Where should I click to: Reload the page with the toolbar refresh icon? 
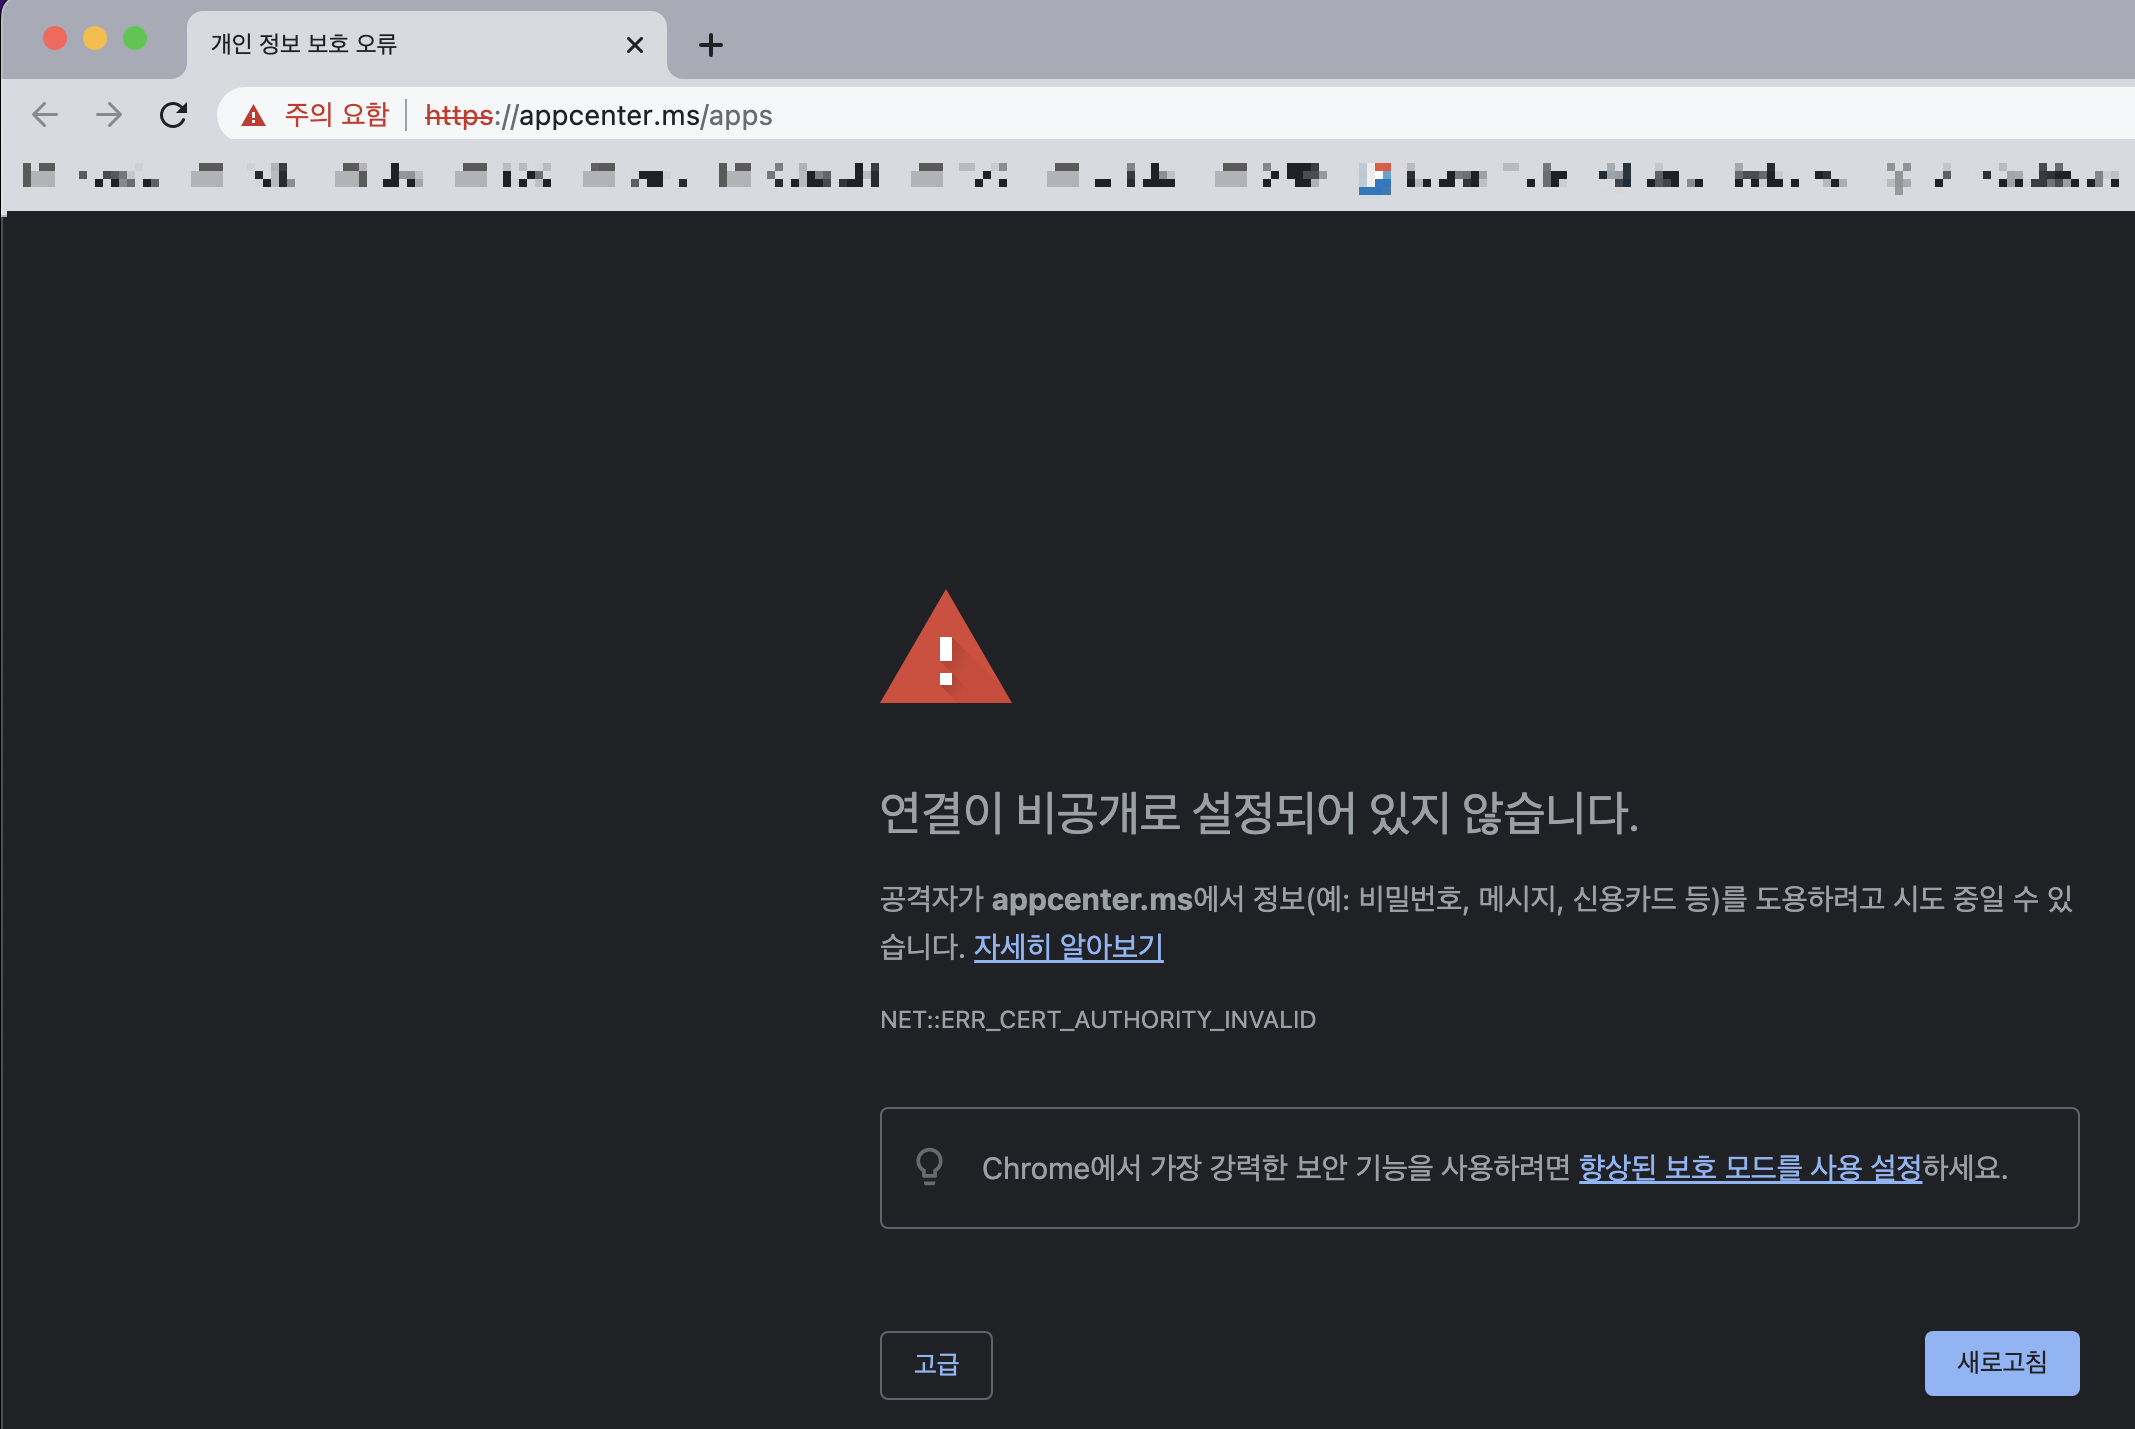point(173,115)
